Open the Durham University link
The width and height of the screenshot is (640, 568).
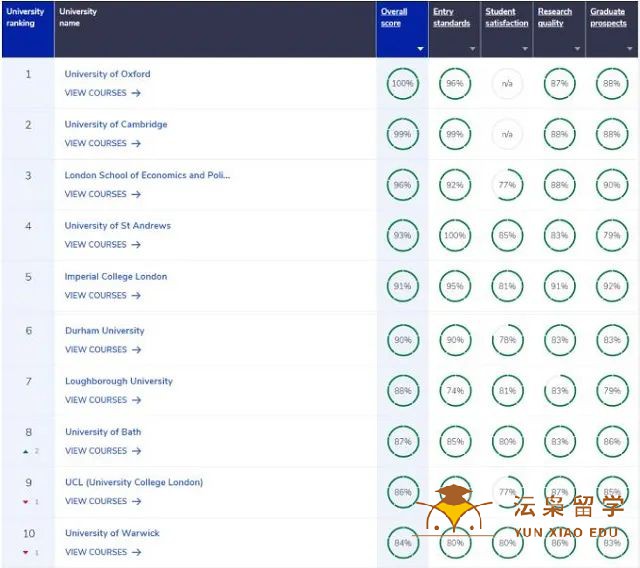[105, 331]
